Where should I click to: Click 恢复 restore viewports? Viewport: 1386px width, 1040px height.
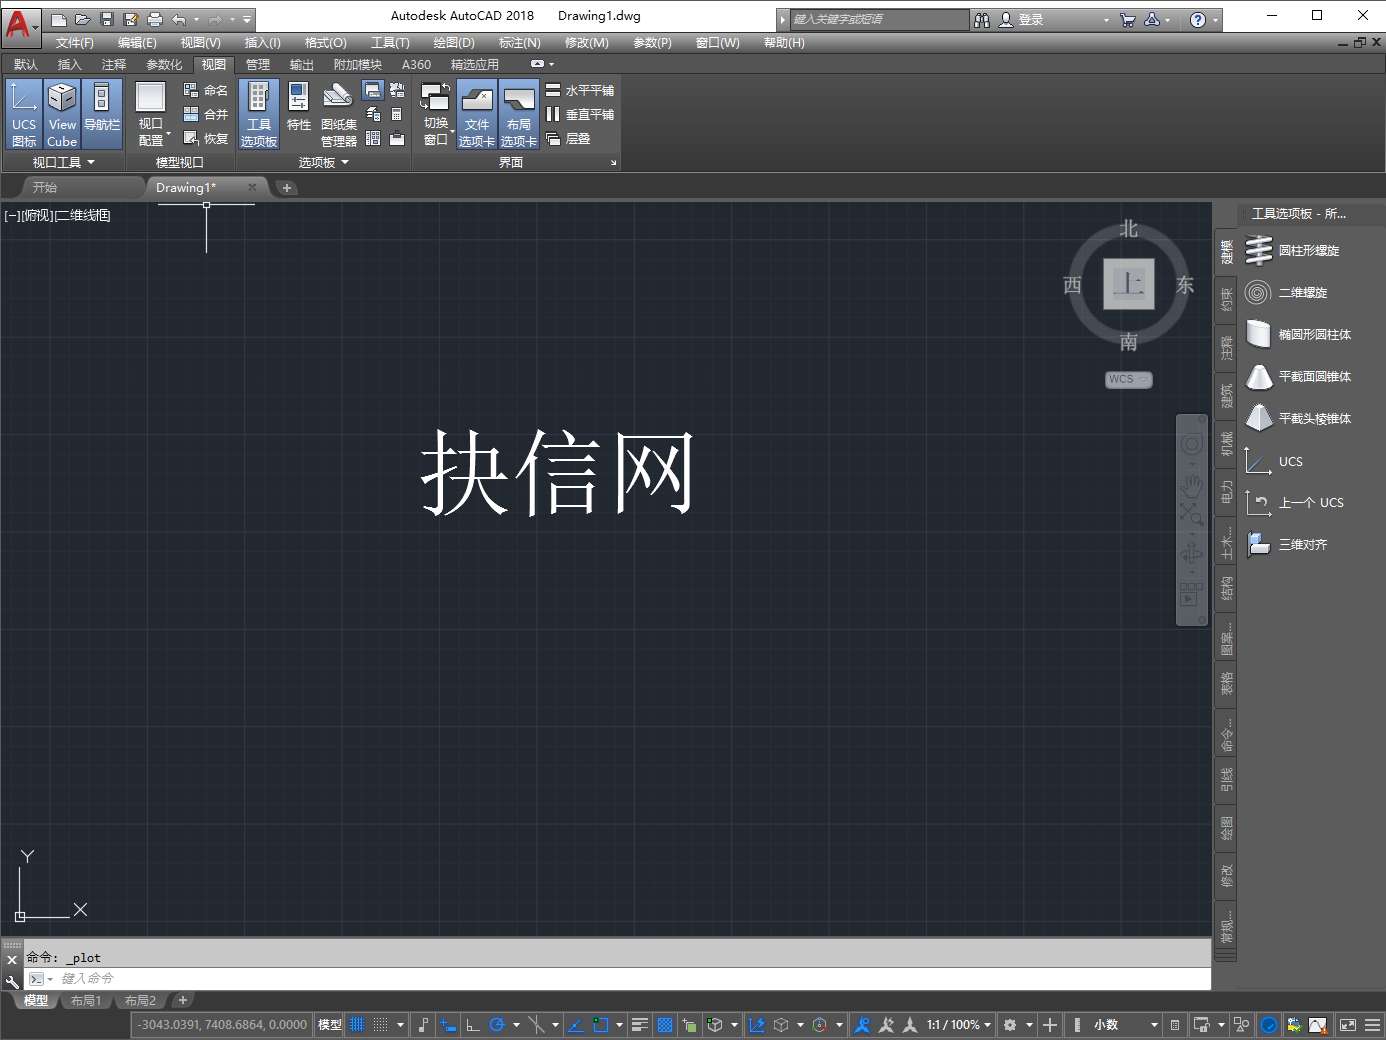coord(206,138)
